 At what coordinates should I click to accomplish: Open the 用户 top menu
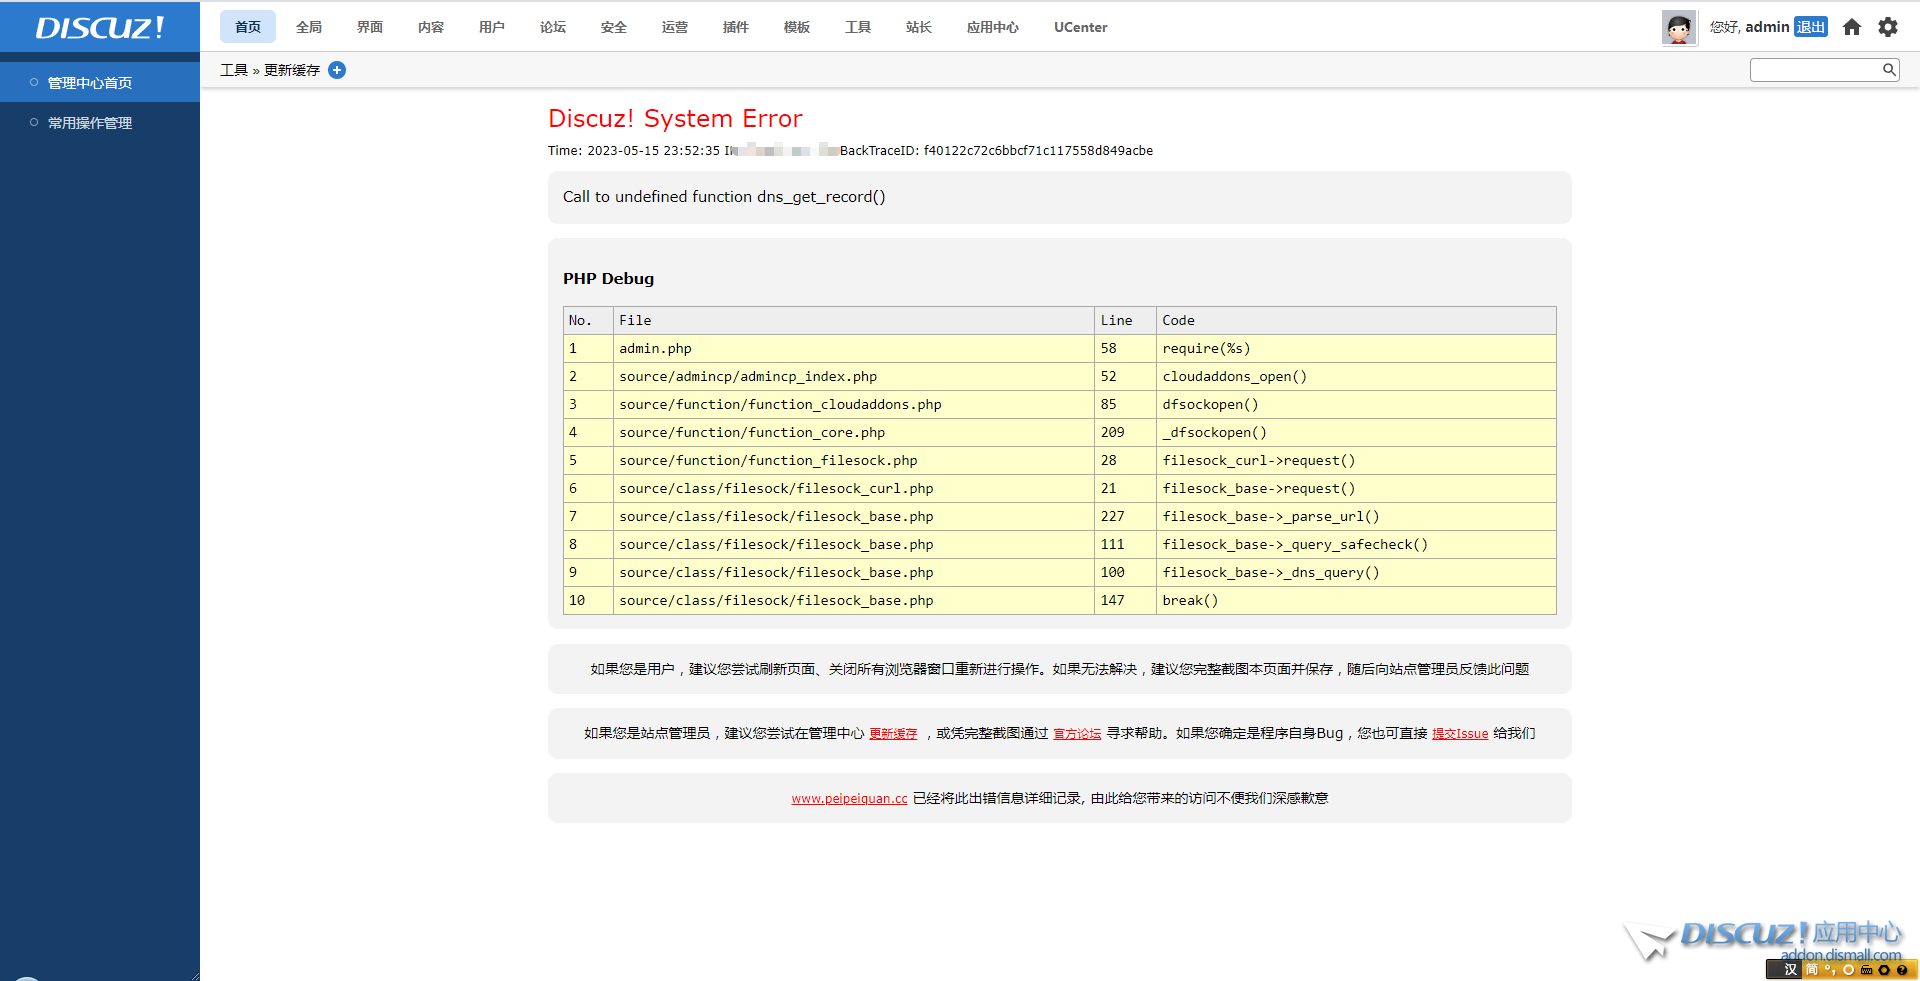coord(492,27)
